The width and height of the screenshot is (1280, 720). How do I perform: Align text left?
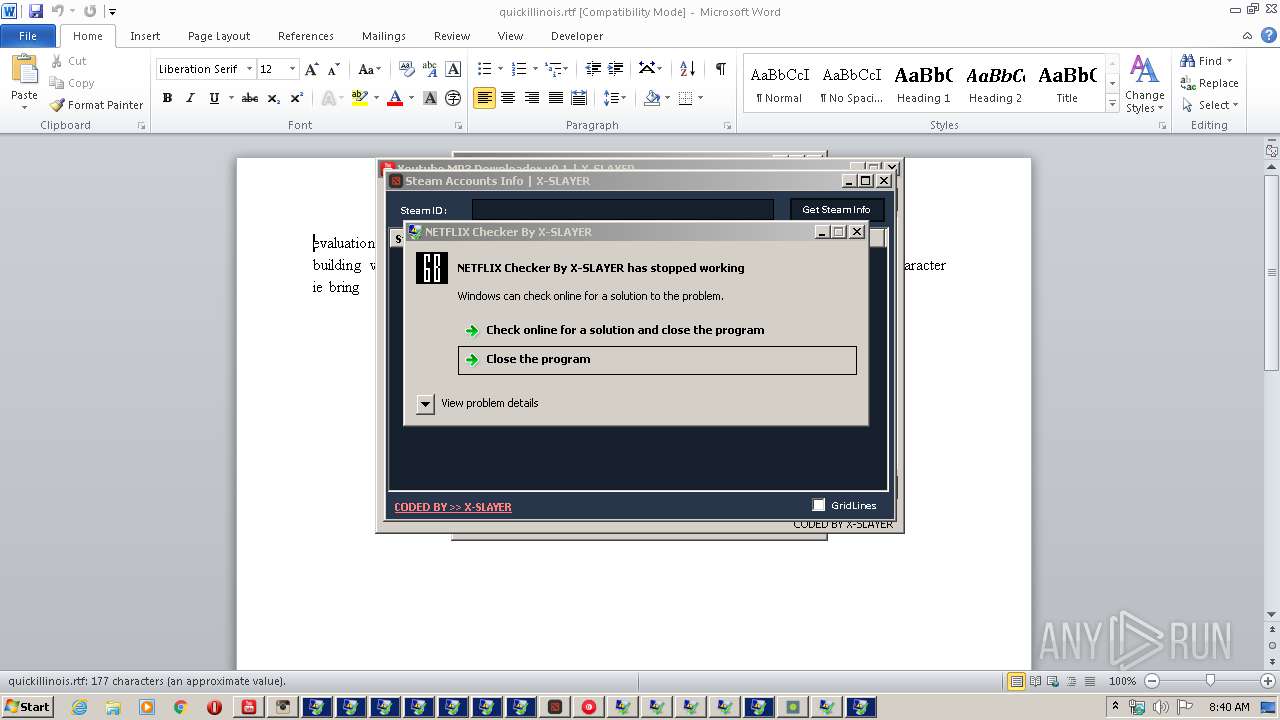[485, 98]
